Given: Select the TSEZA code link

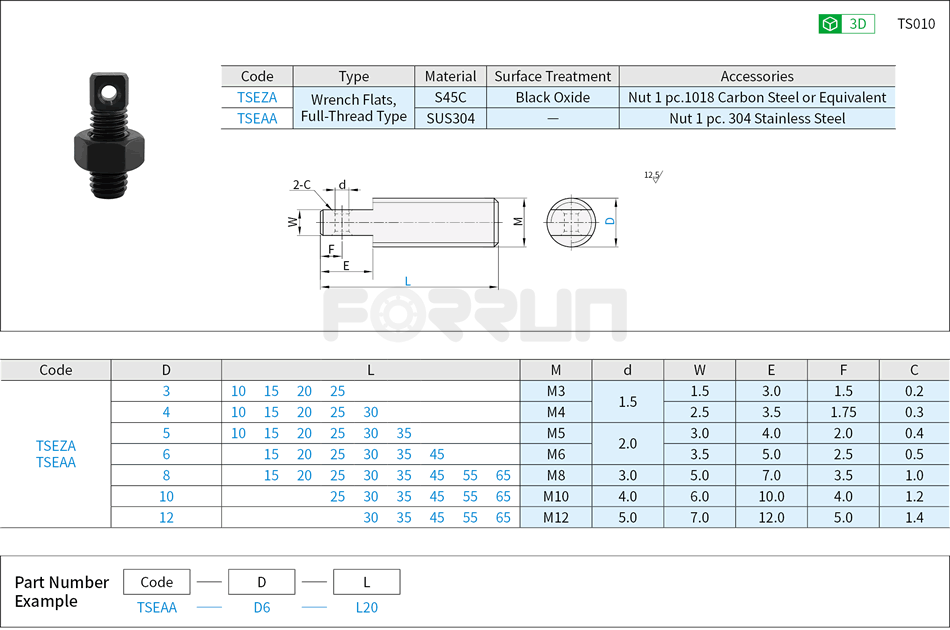Looking at the screenshot, I should pyautogui.click(x=257, y=97).
